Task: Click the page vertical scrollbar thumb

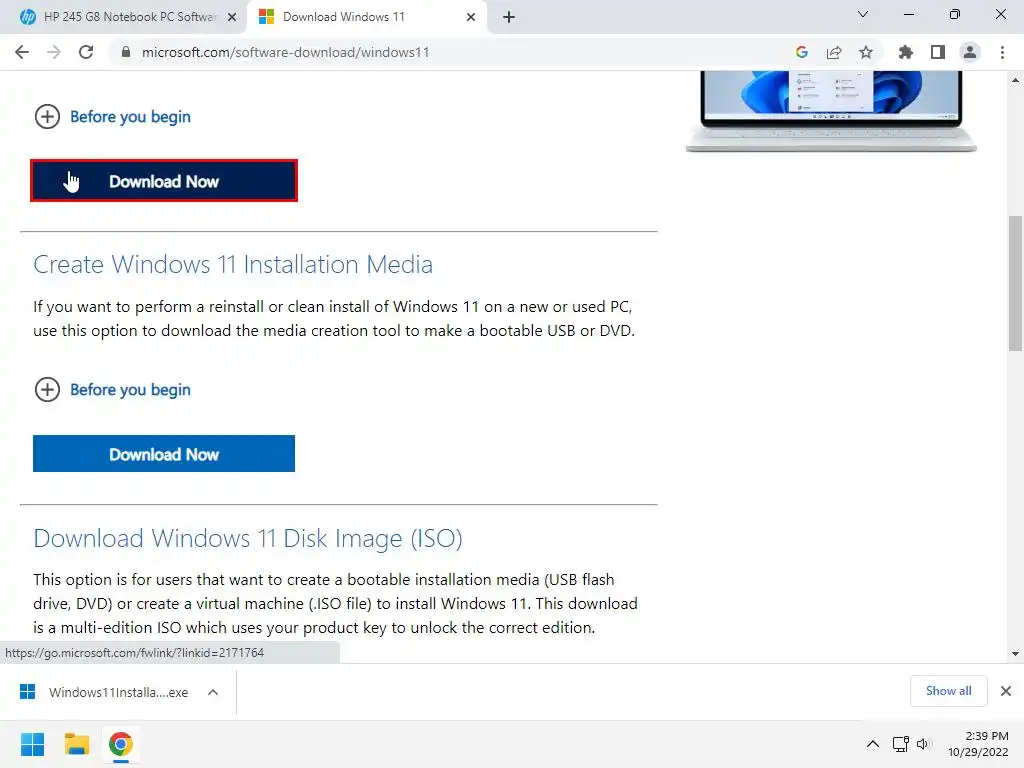Action: [x=1015, y=283]
